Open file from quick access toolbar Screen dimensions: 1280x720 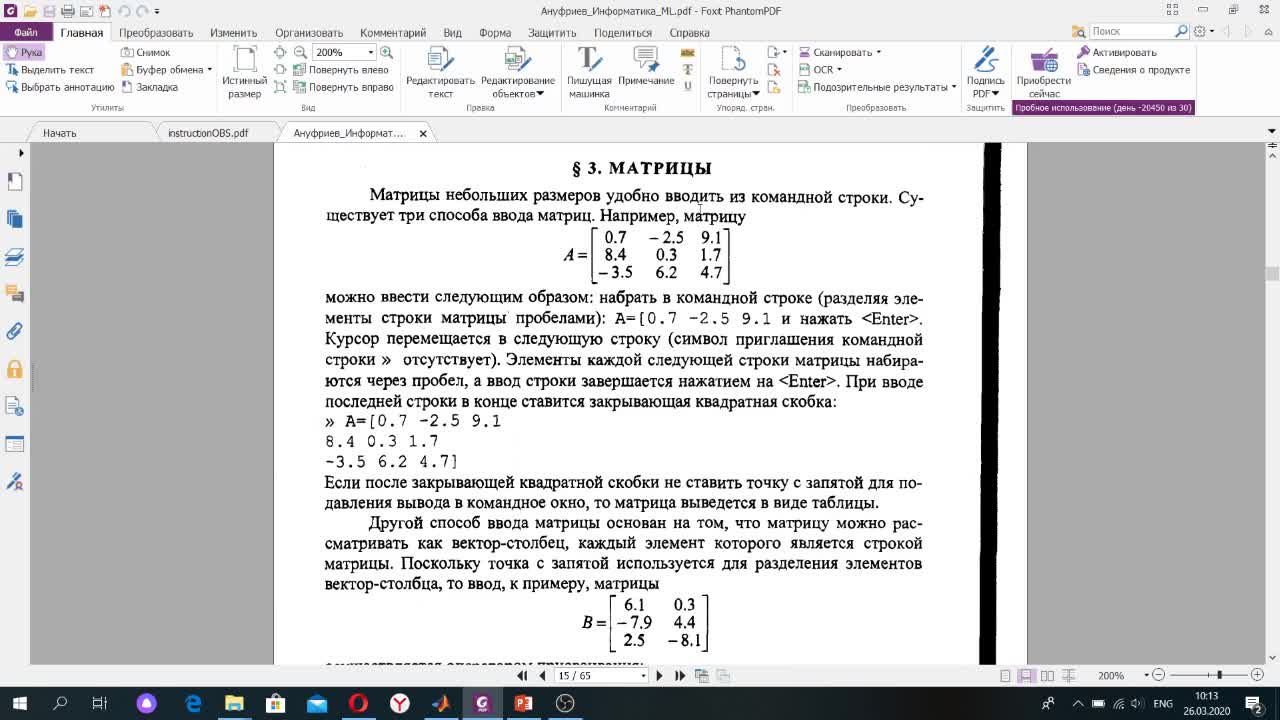(30, 11)
